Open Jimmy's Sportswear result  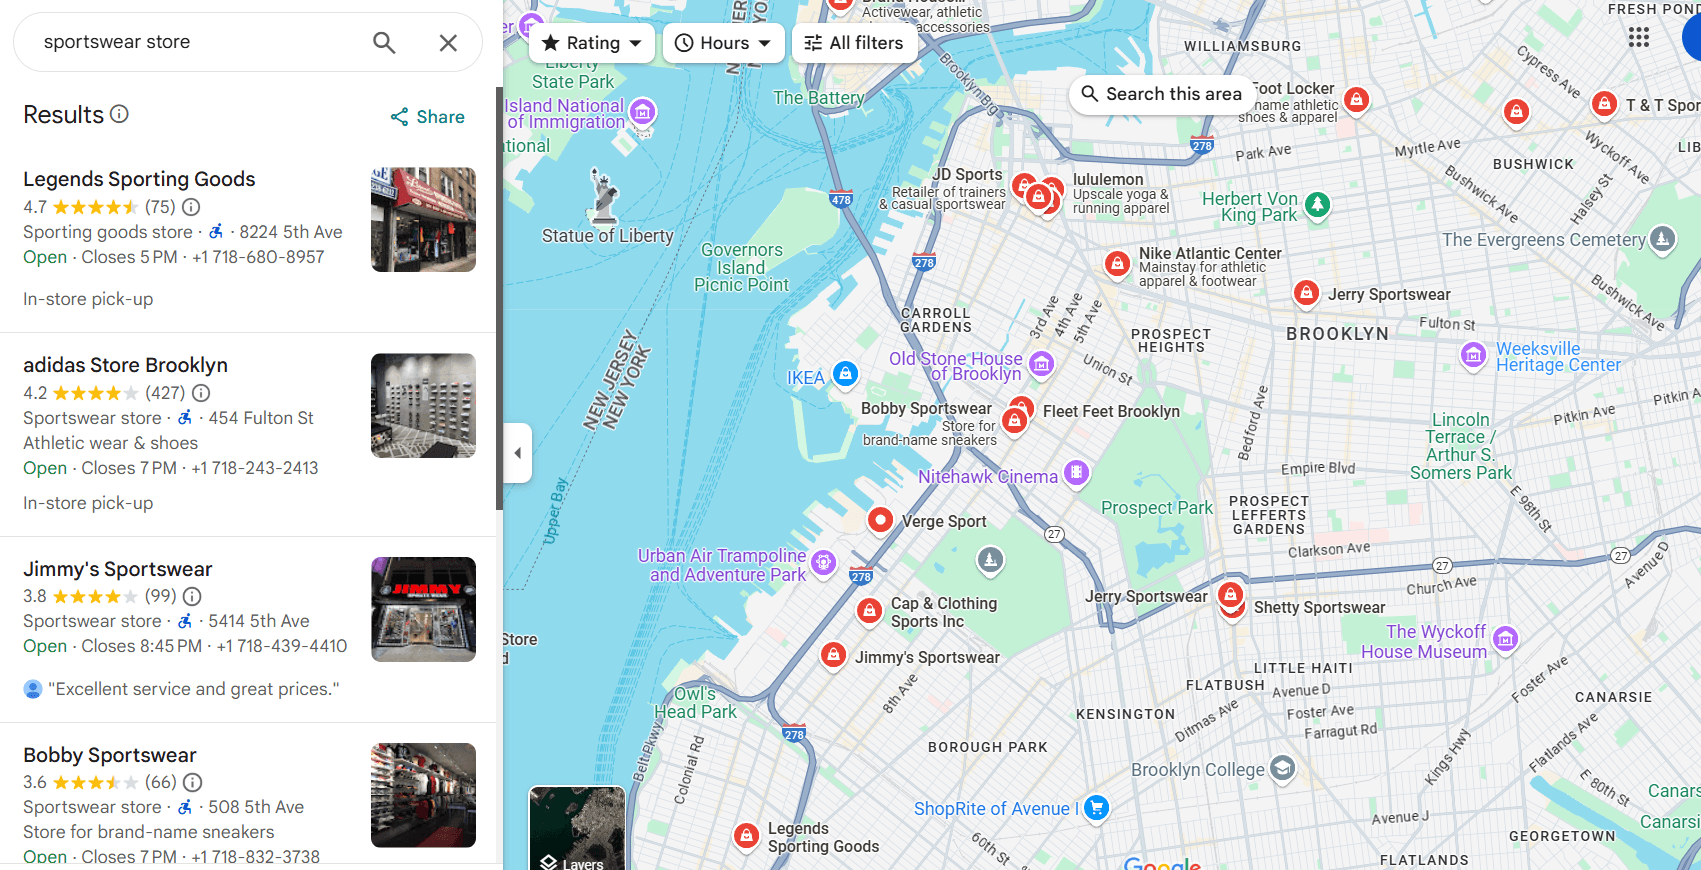(117, 569)
